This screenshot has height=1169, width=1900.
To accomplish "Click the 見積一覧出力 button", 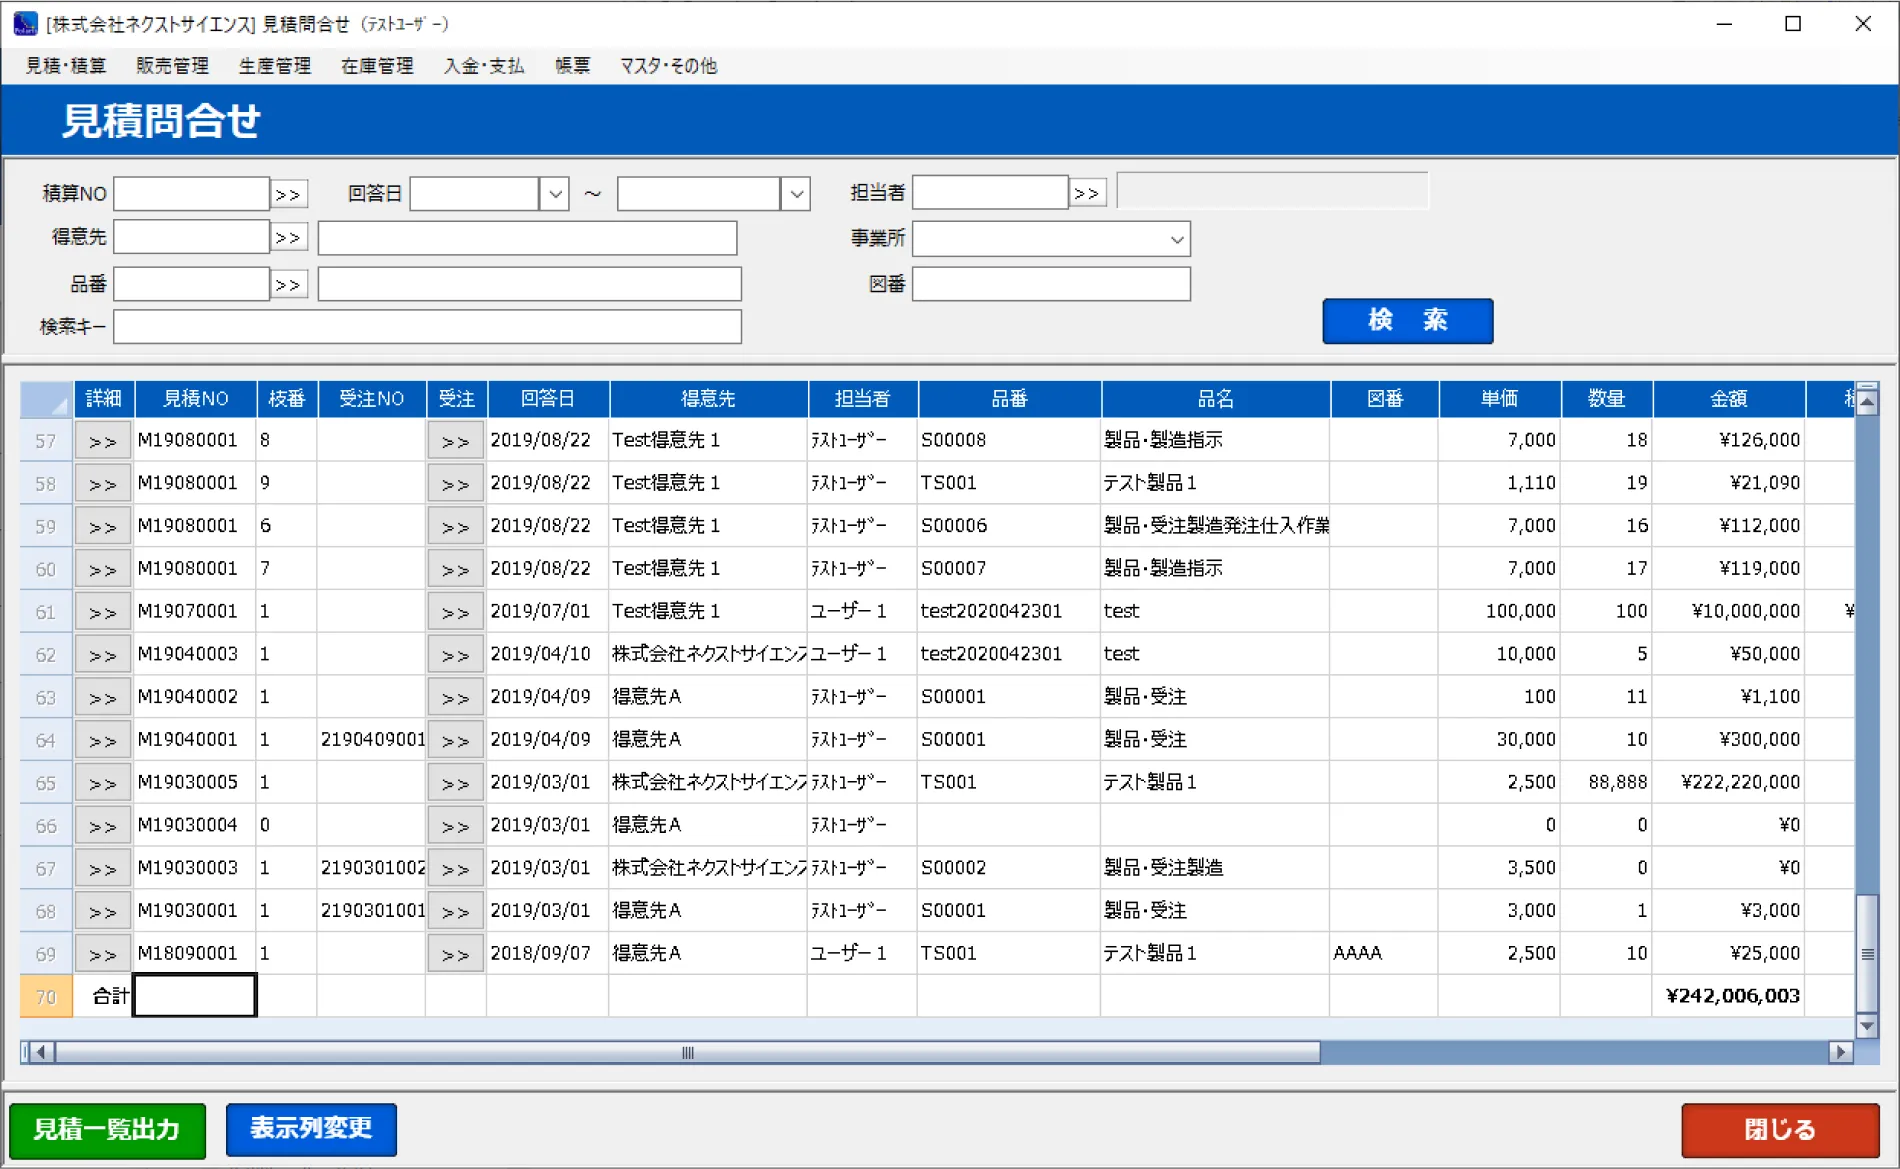I will pos(107,1130).
